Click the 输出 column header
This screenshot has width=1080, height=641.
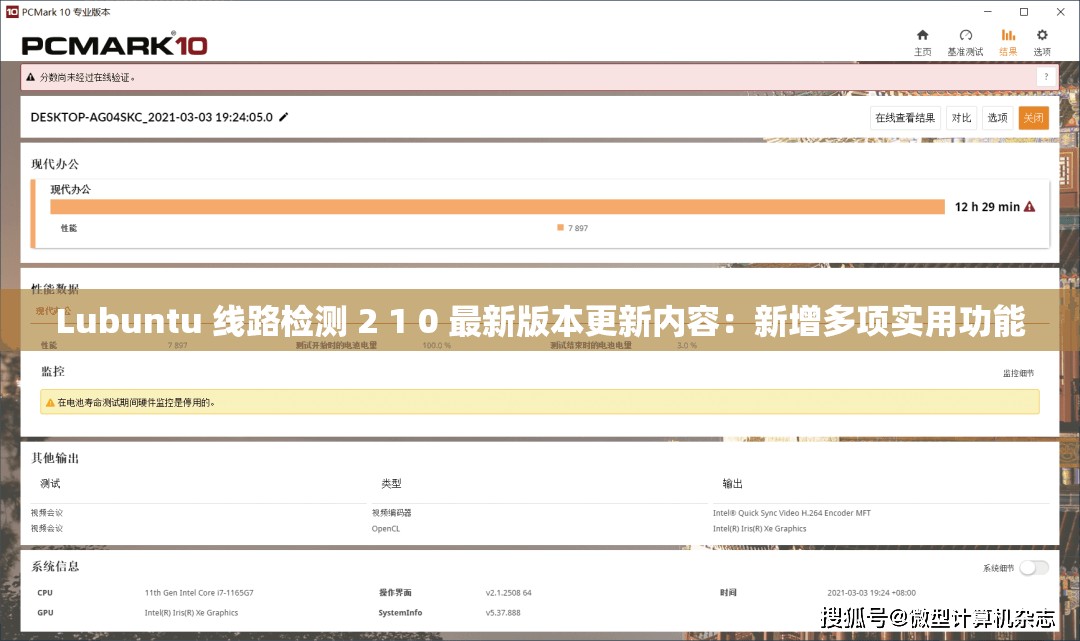(x=732, y=483)
